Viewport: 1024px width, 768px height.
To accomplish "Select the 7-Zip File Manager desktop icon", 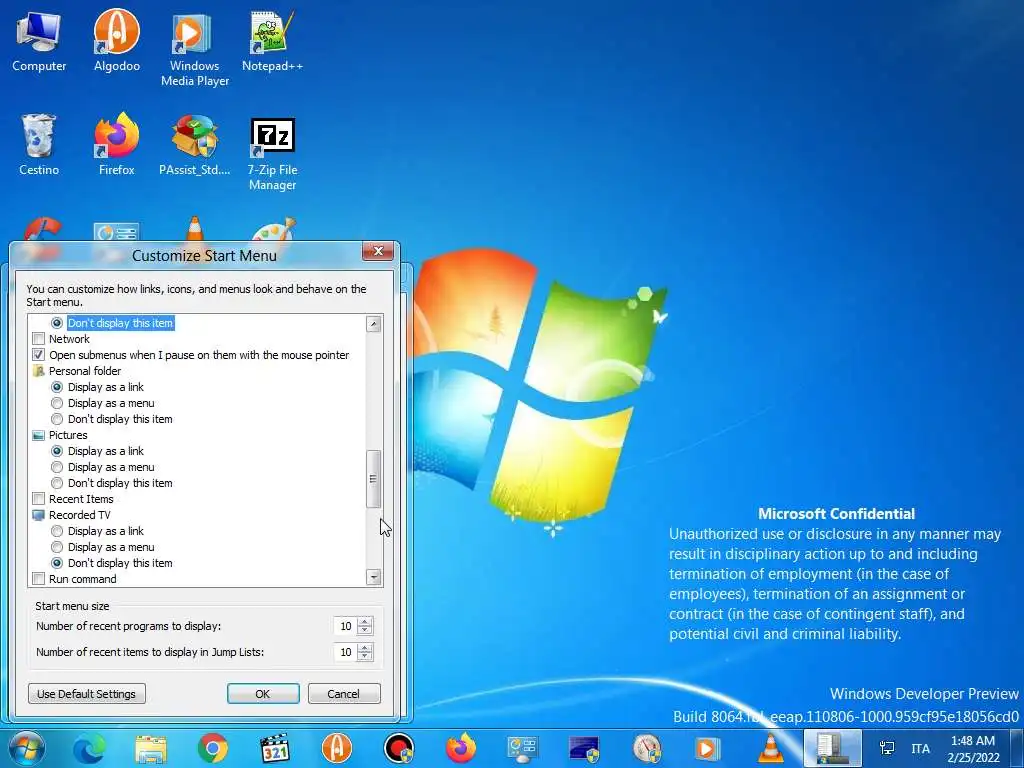I will tap(272, 154).
